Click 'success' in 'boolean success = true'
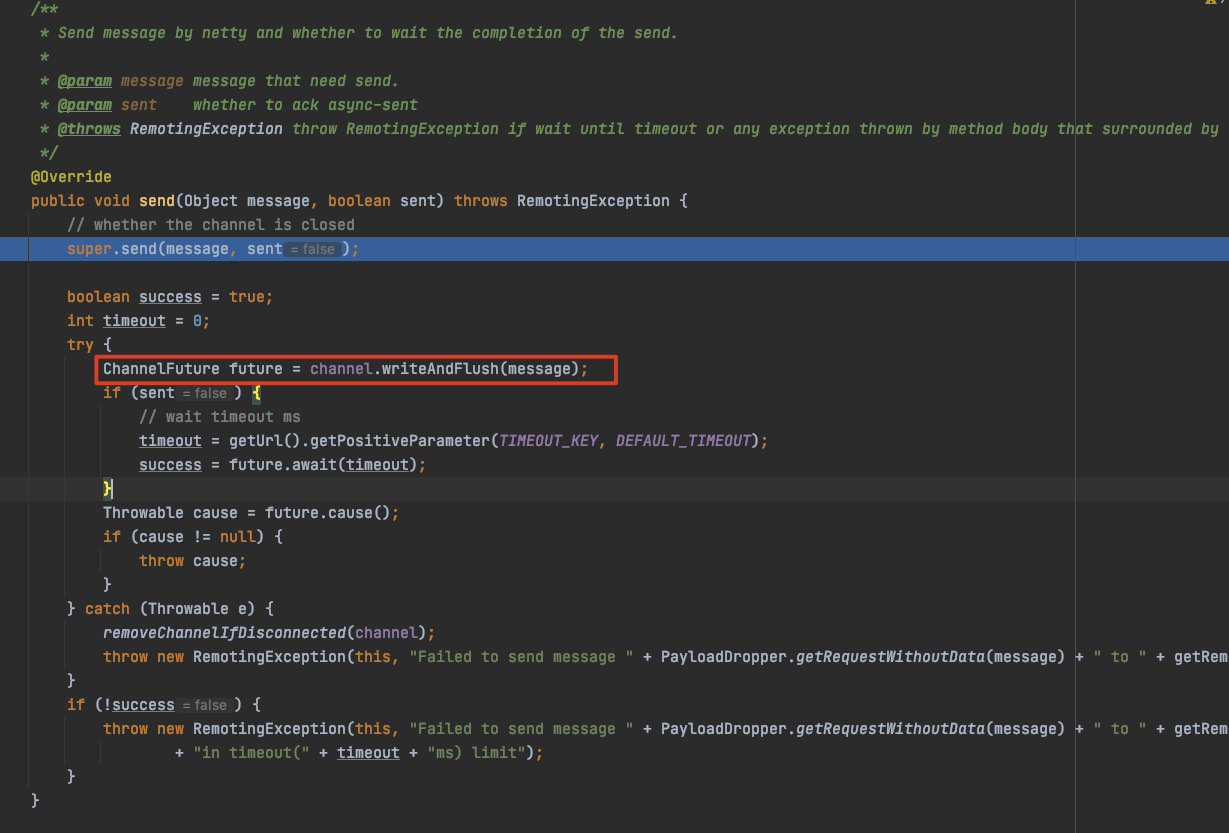 pos(170,297)
